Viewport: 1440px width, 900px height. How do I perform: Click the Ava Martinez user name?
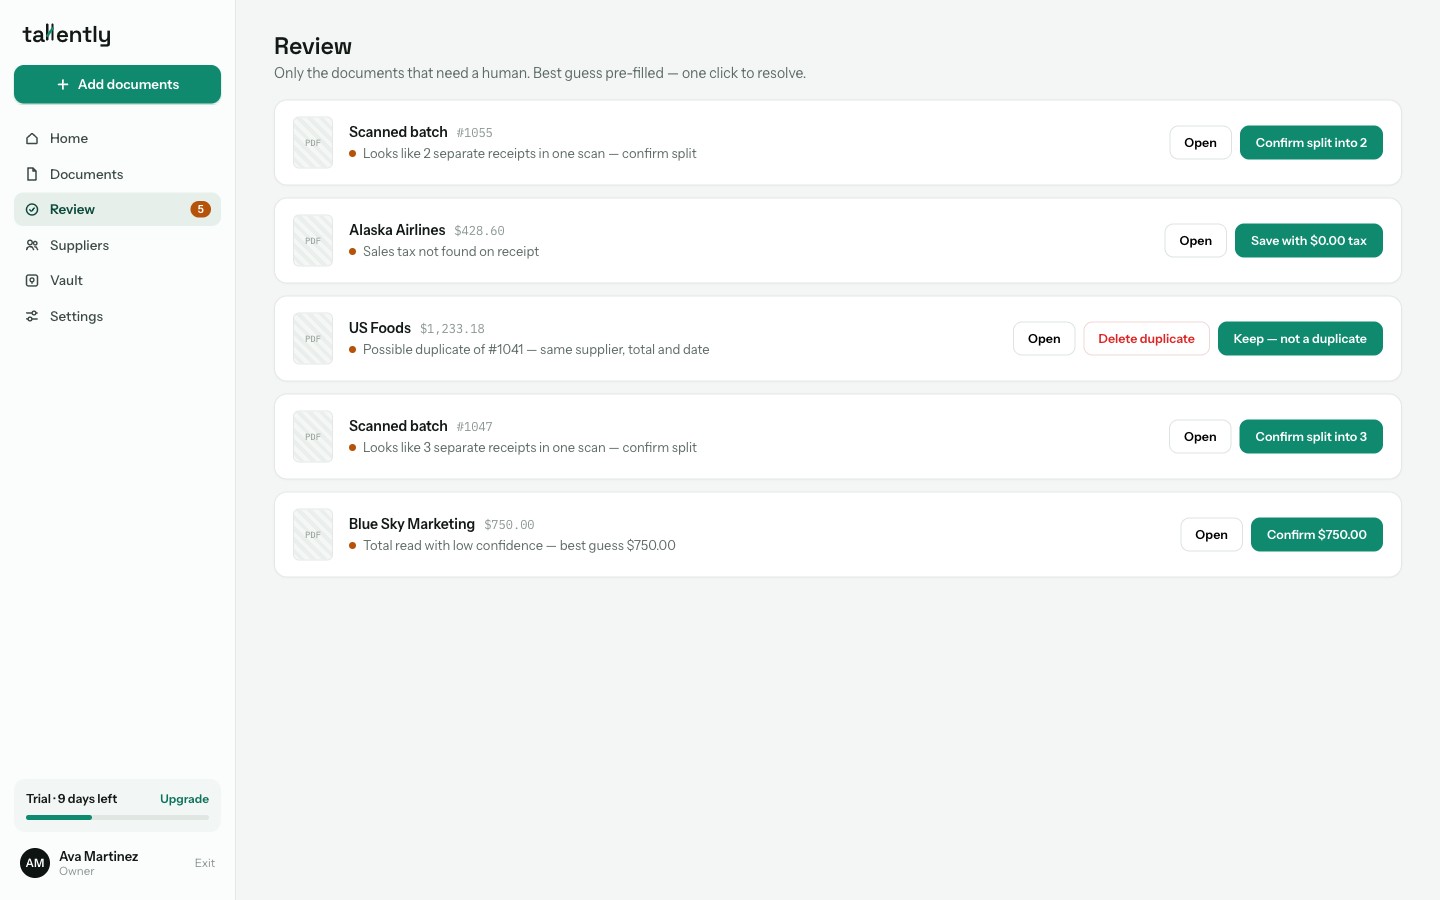coord(98,856)
